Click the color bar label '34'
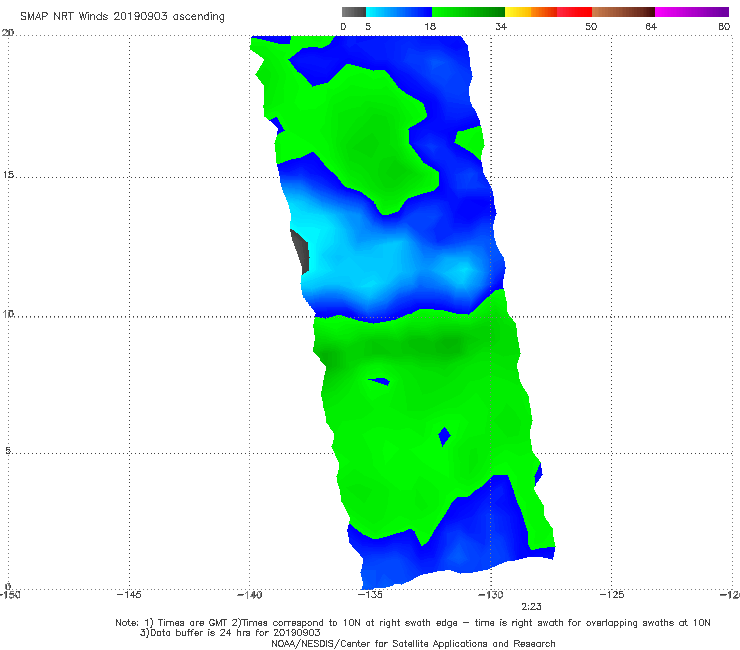The image size is (740, 650). [501, 26]
